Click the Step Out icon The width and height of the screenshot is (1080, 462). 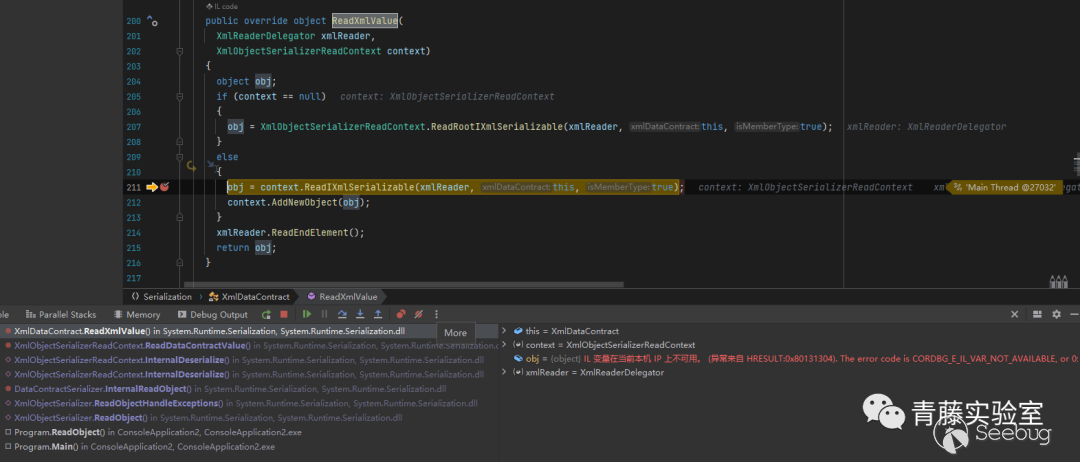click(376, 314)
